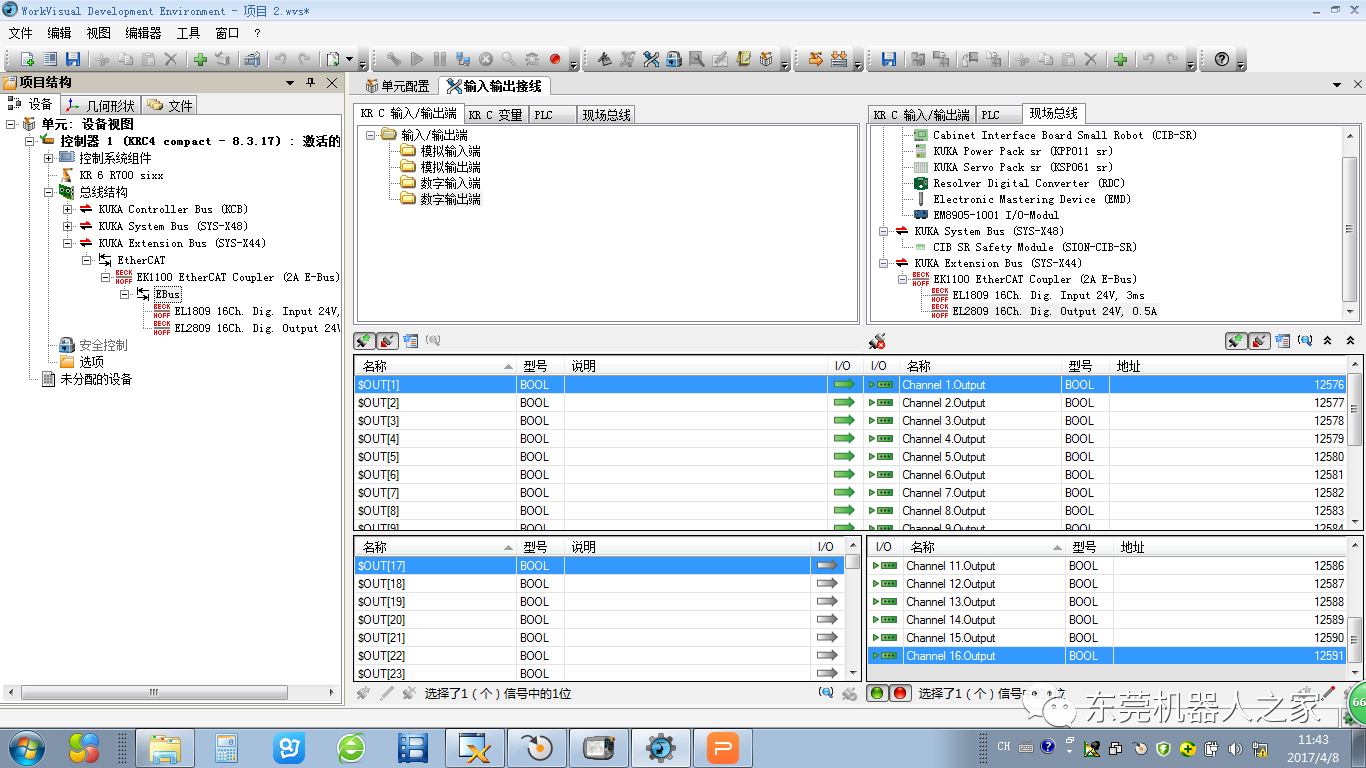Open the project structure panel dropdown arrow
The width and height of the screenshot is (1366, 768).
point(290,83)
